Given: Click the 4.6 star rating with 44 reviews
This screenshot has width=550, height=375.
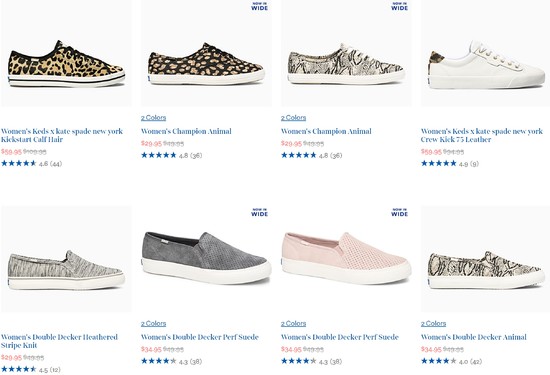Looking at the screenshot, I should coord(31,163).
